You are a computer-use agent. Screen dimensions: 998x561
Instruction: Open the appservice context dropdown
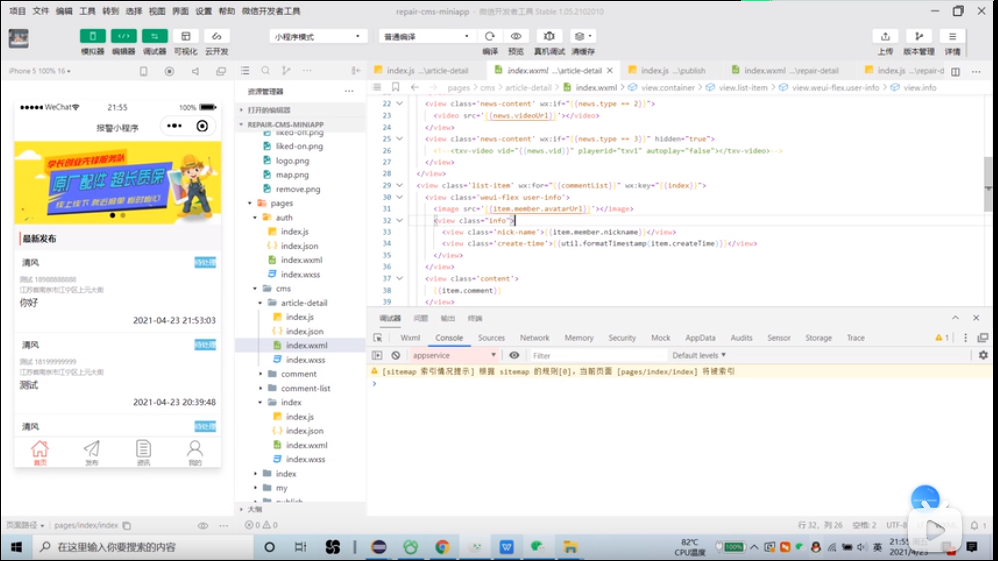click(x=453, y=355)
